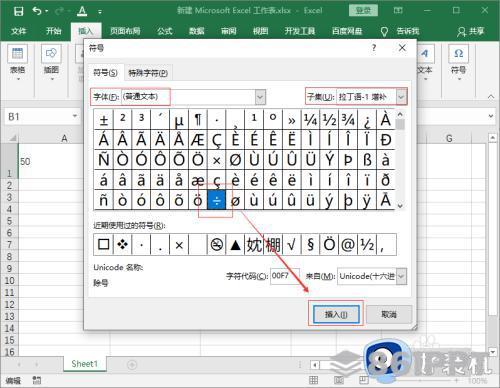Click the Omega symbol (符号) ribbon icon

click(459, 54)
